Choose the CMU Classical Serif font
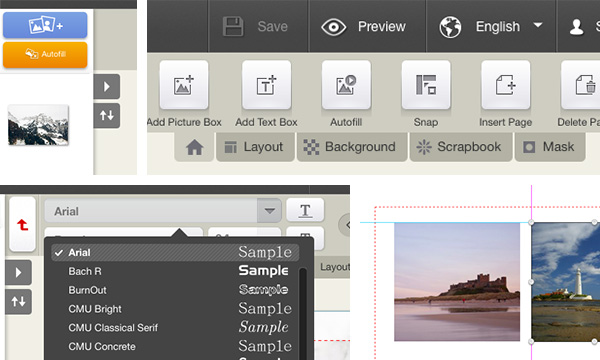Image resolution: width=600 pixels, height=360 pixels. (175, 327)
